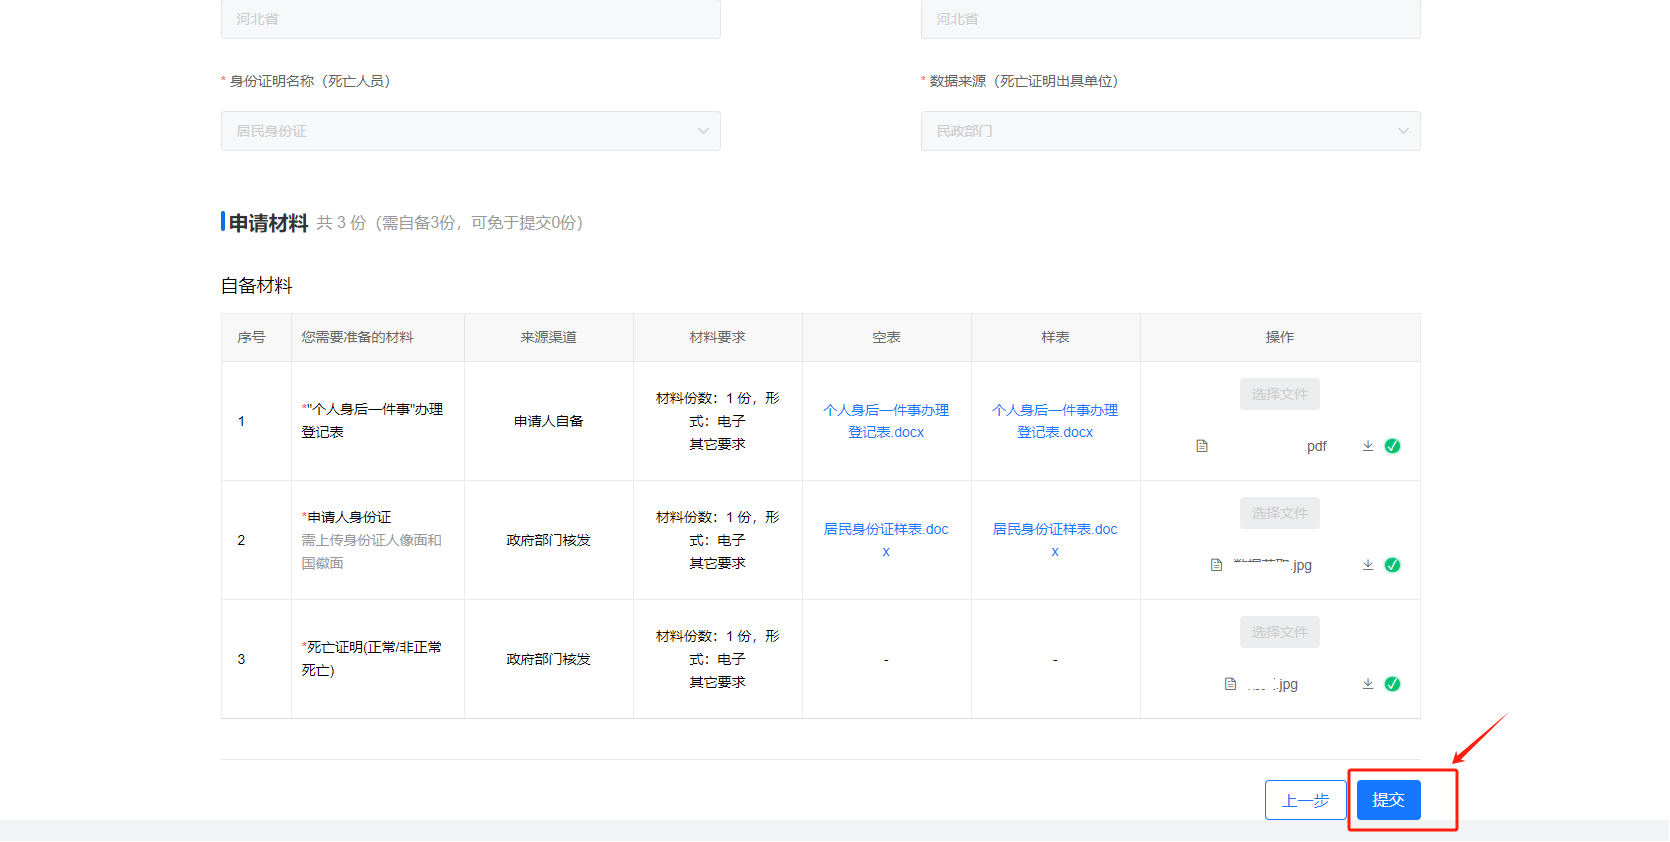Download the uploaded jpg for 死亡证明
Image resolution: width=1670 pixels, height=842 pixels.
[1367, 684]
